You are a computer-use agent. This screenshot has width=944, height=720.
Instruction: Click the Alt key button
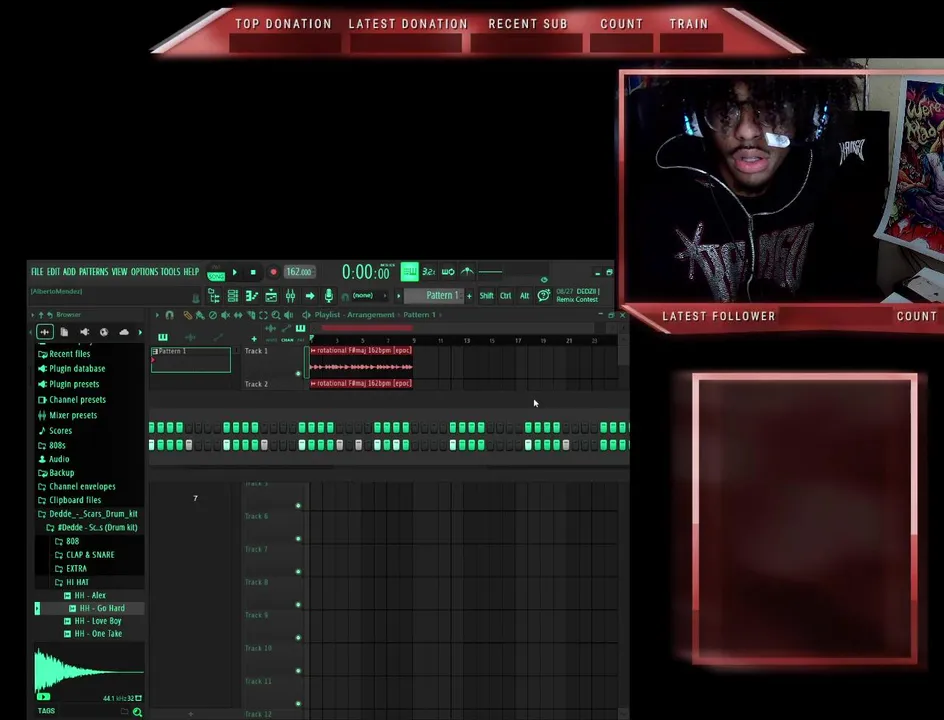pos(524,296)
